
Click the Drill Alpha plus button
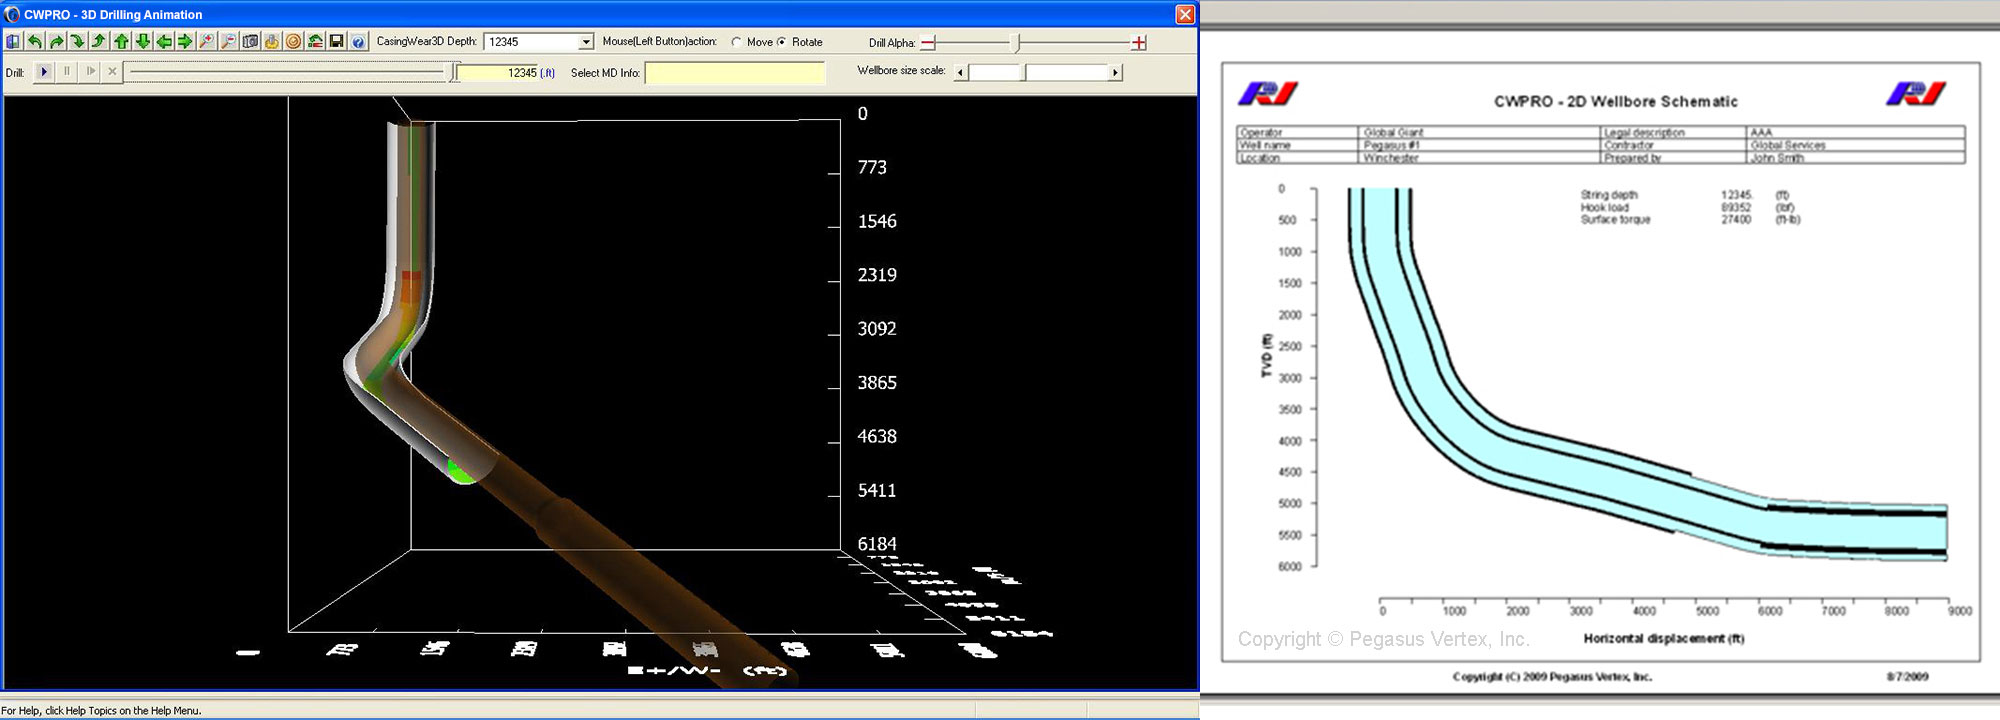(x=1139, y=43)
